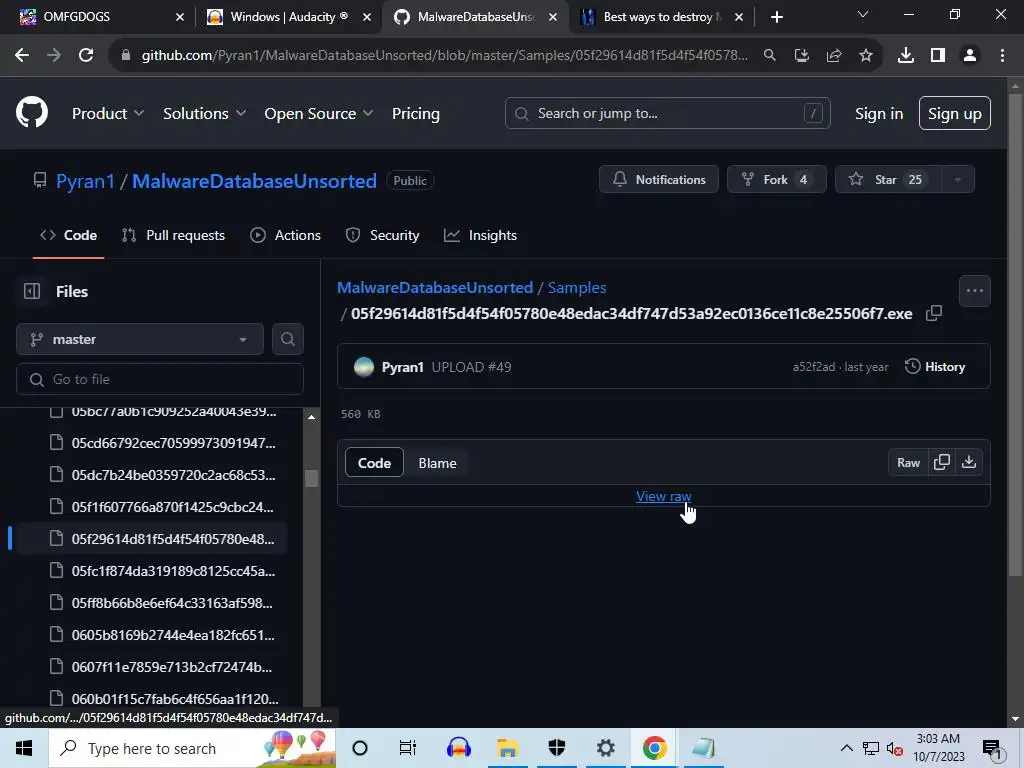Click the Notifications button

[x=659, y=180]
